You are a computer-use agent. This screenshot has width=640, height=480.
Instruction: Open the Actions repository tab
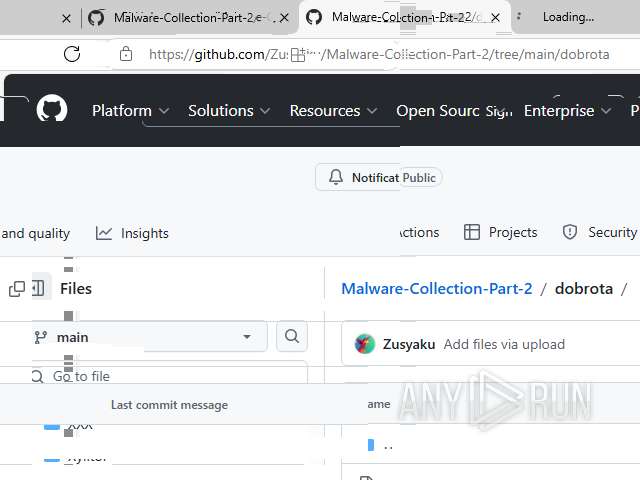tap(419, 232)
